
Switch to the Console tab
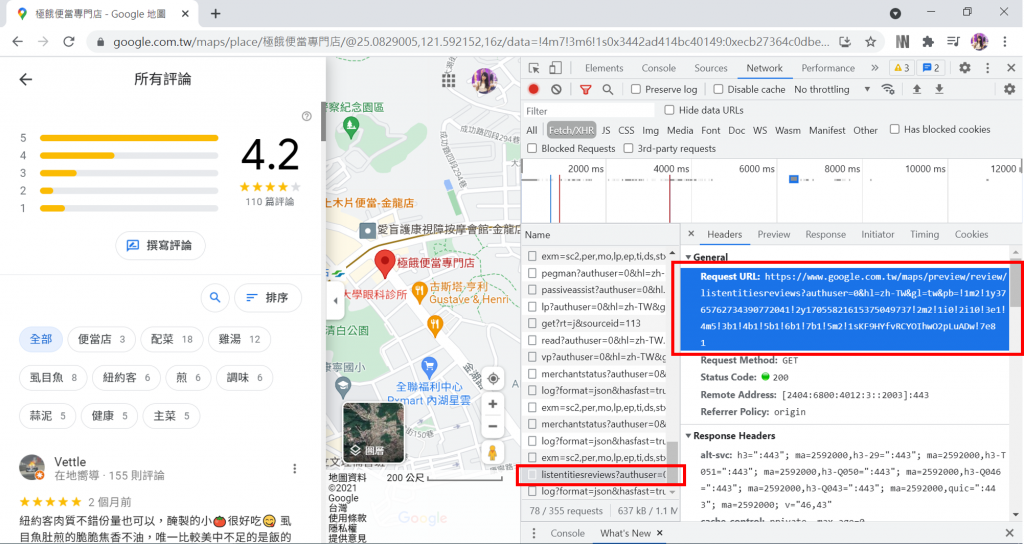pos(658,68)
